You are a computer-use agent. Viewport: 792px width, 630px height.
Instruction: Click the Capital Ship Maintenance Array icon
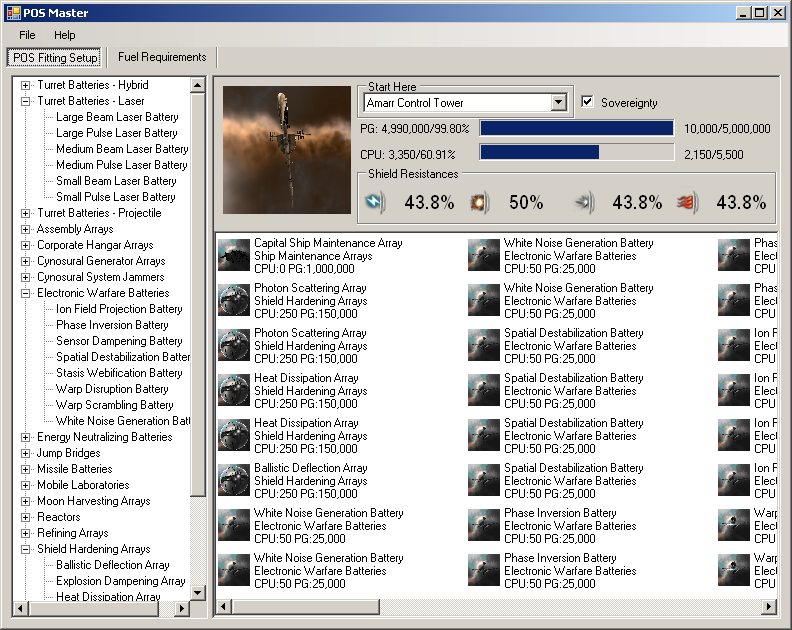pos(234,255)
